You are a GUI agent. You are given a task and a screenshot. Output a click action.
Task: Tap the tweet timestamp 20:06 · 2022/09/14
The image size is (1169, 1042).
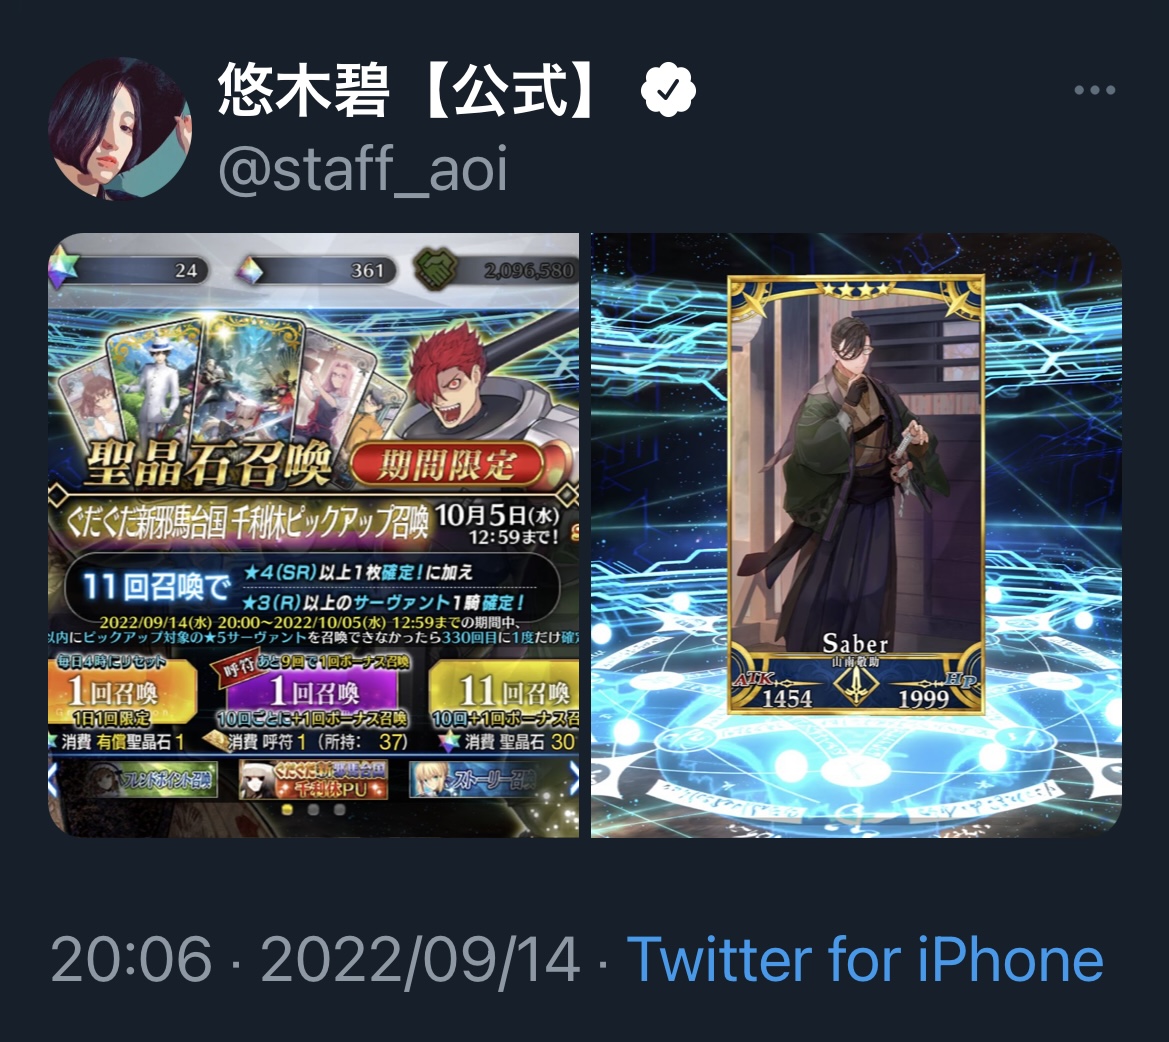[x=315, y=960]
